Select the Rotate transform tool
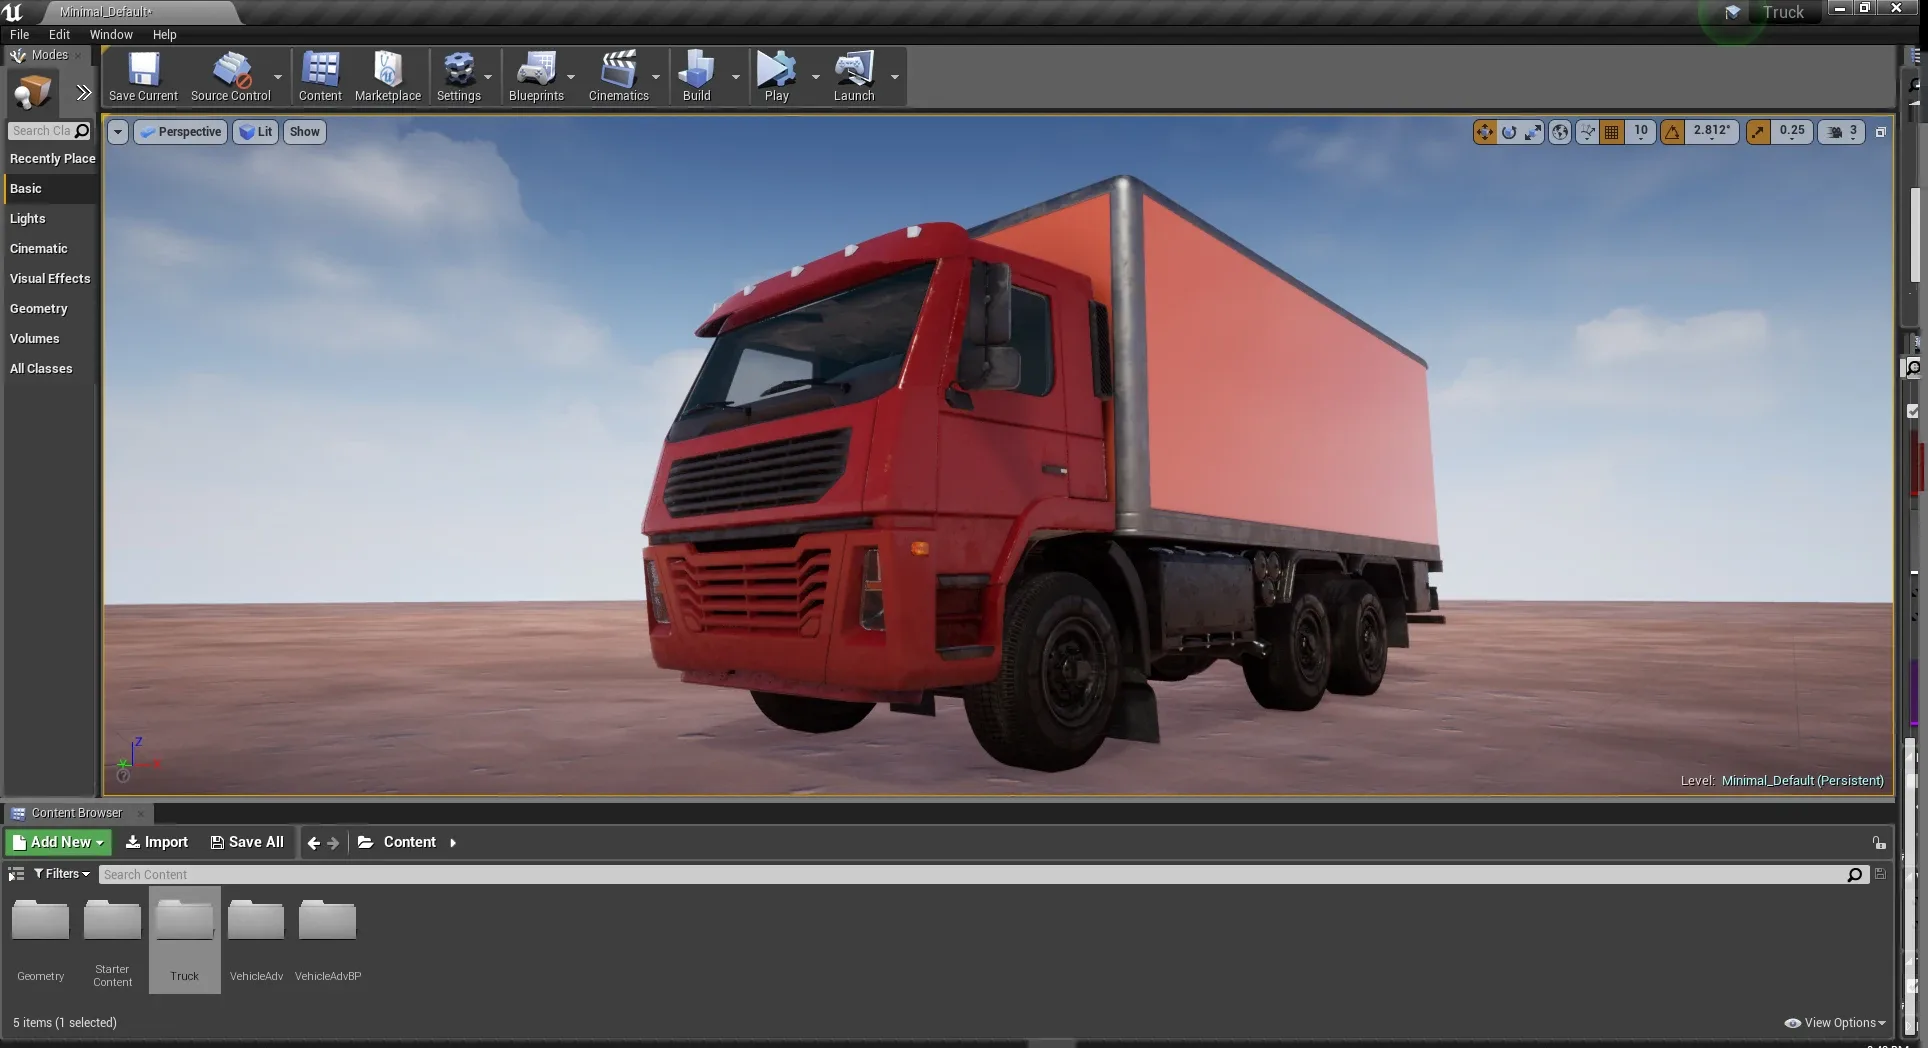 coord(1508,131)
